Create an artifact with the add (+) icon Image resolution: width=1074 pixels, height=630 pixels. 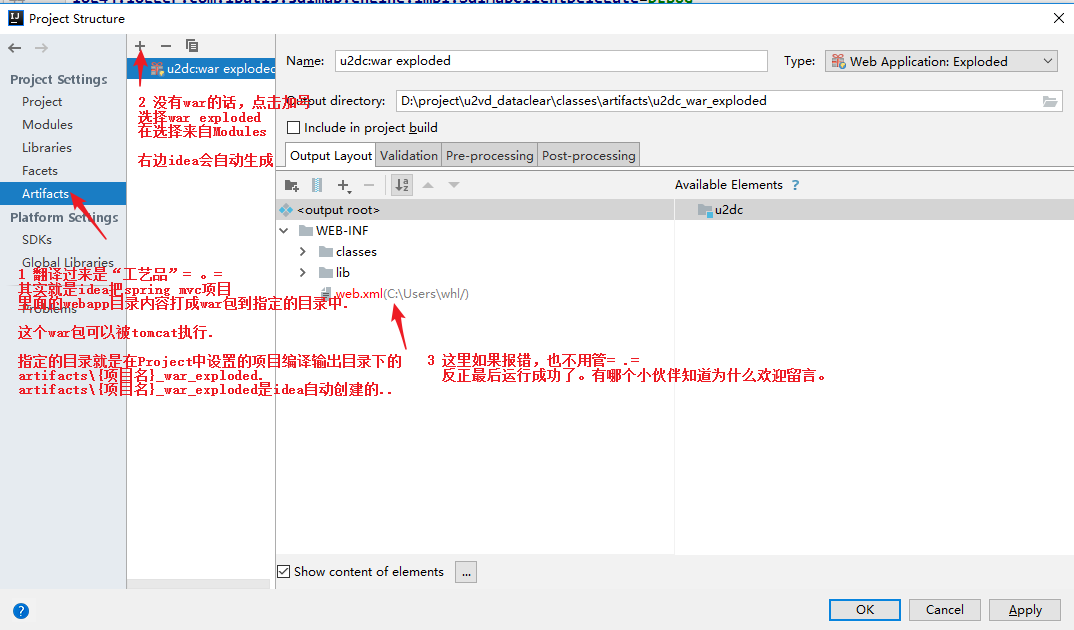point(140,45)
